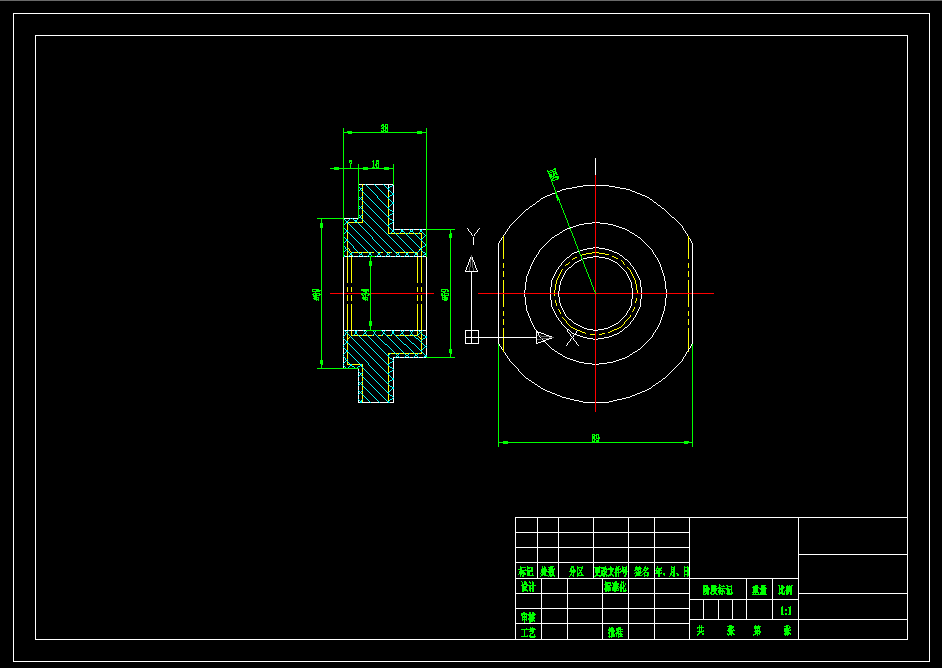Screen dimensions: 942x668
Task: Click the UCS Y axis label
Action: pos(473,236)
